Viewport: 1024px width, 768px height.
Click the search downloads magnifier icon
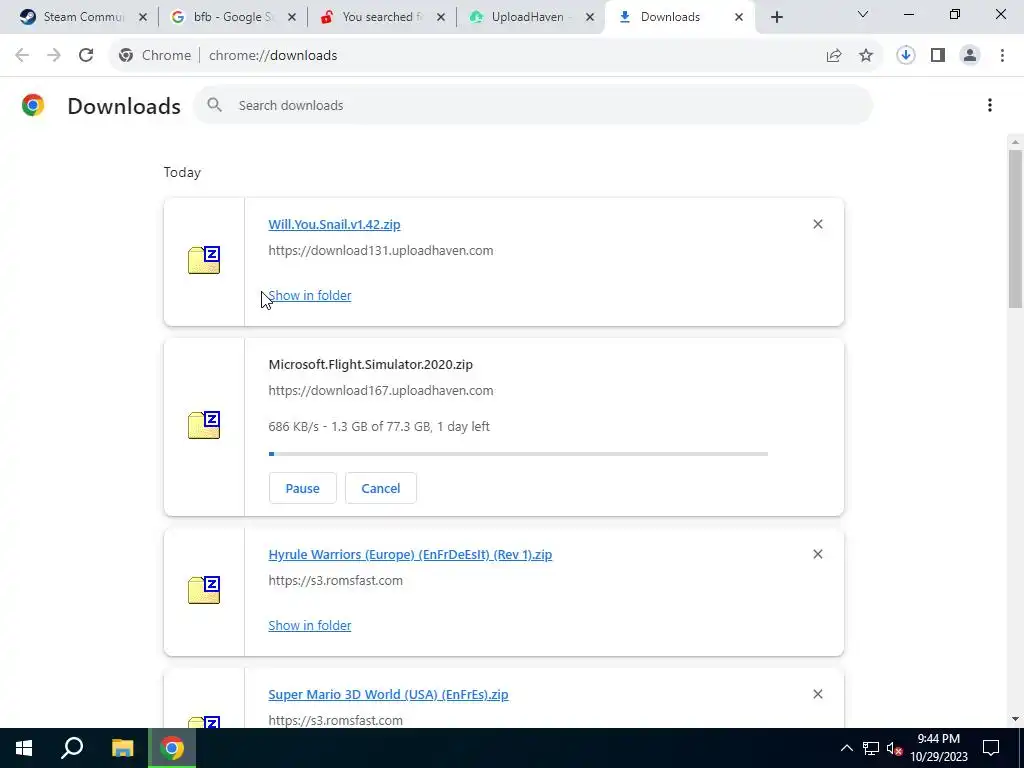[215, 105]
